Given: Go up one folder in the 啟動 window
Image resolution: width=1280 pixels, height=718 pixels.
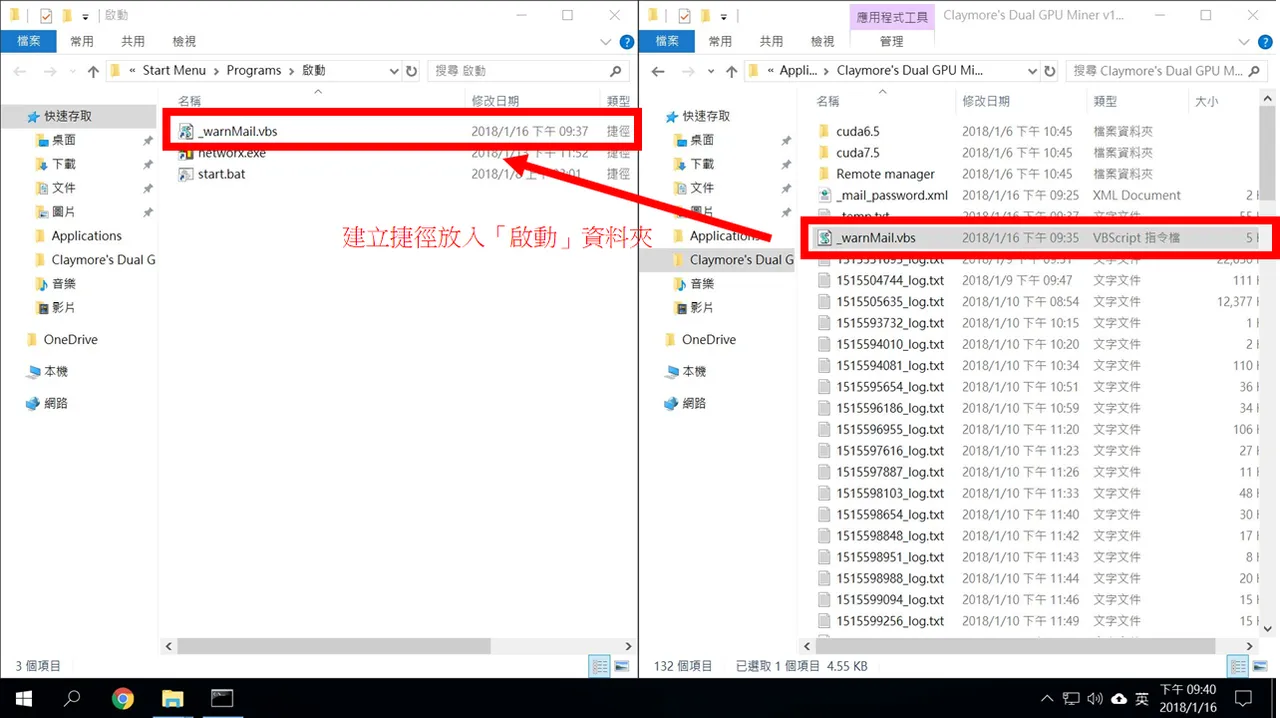Looking at the screenshot, I should pos(93,71).
